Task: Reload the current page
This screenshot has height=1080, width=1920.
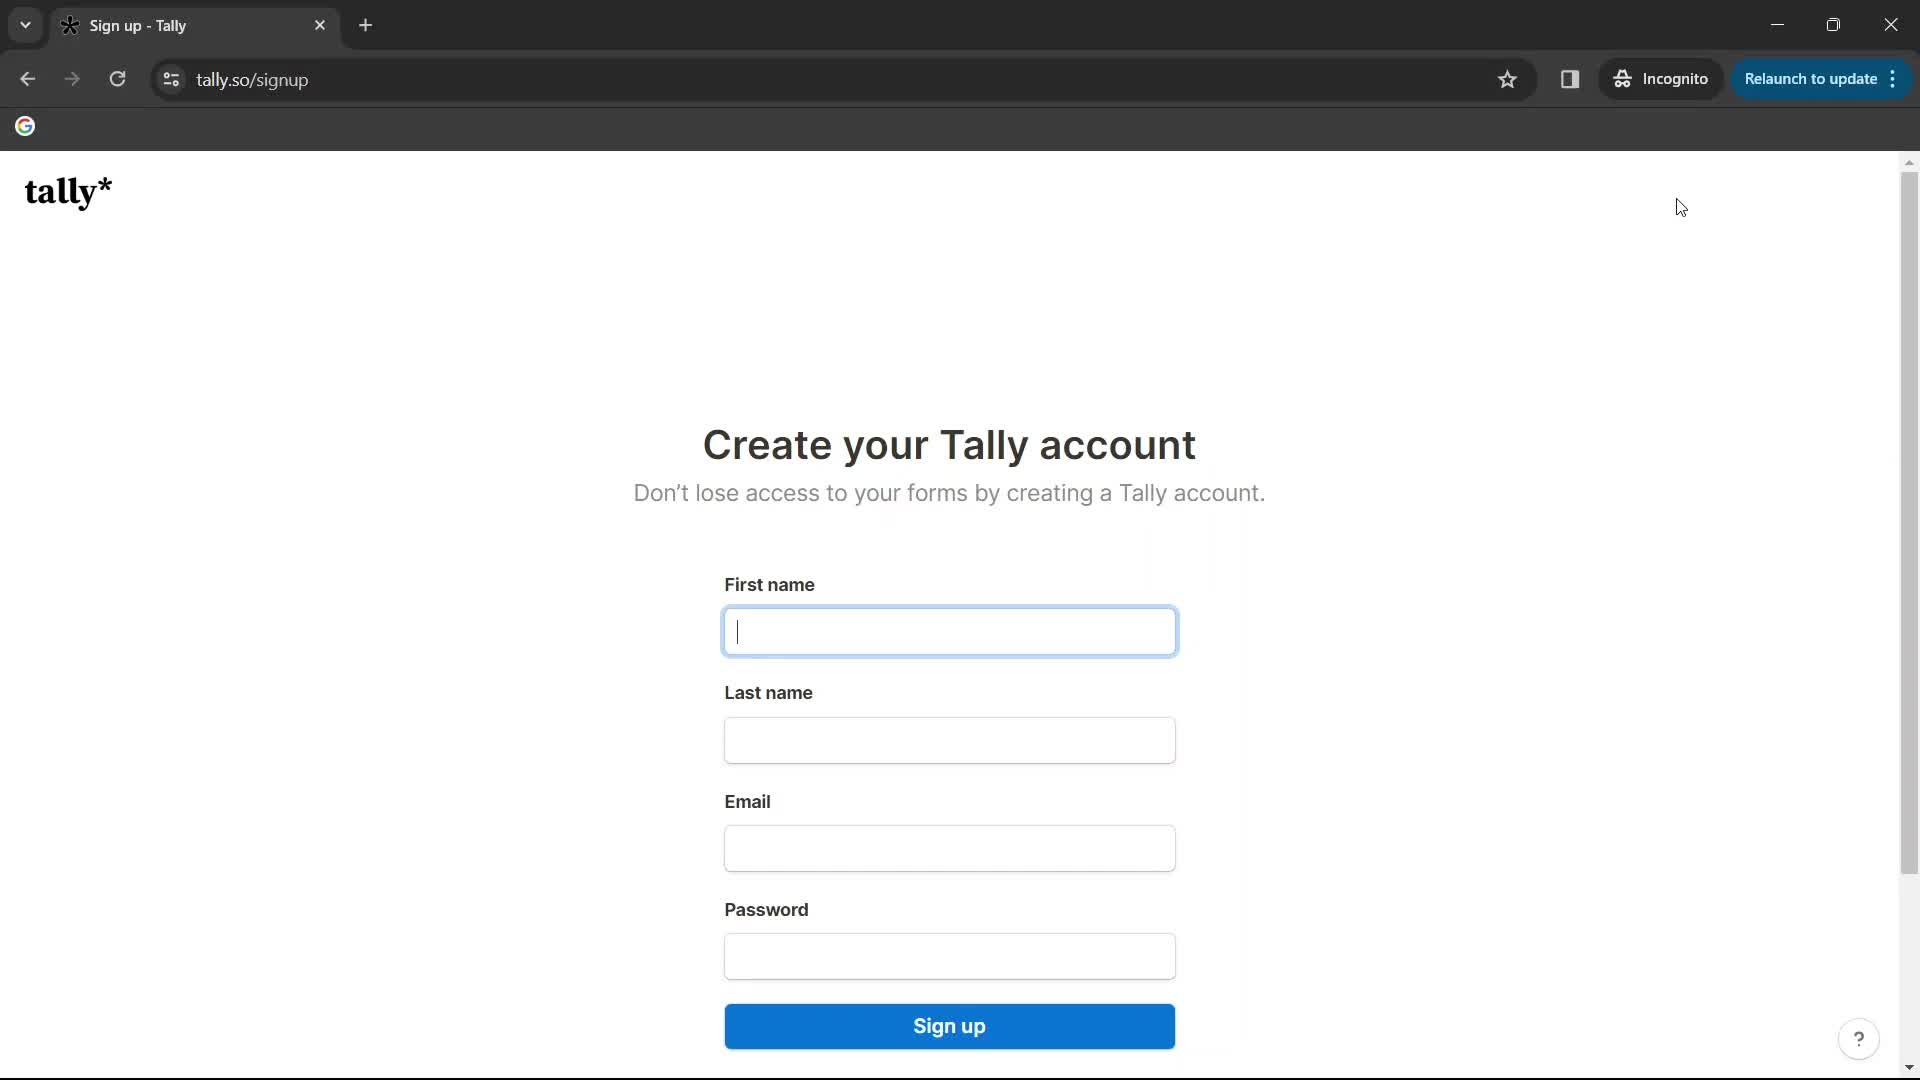Action: point(117,79)
